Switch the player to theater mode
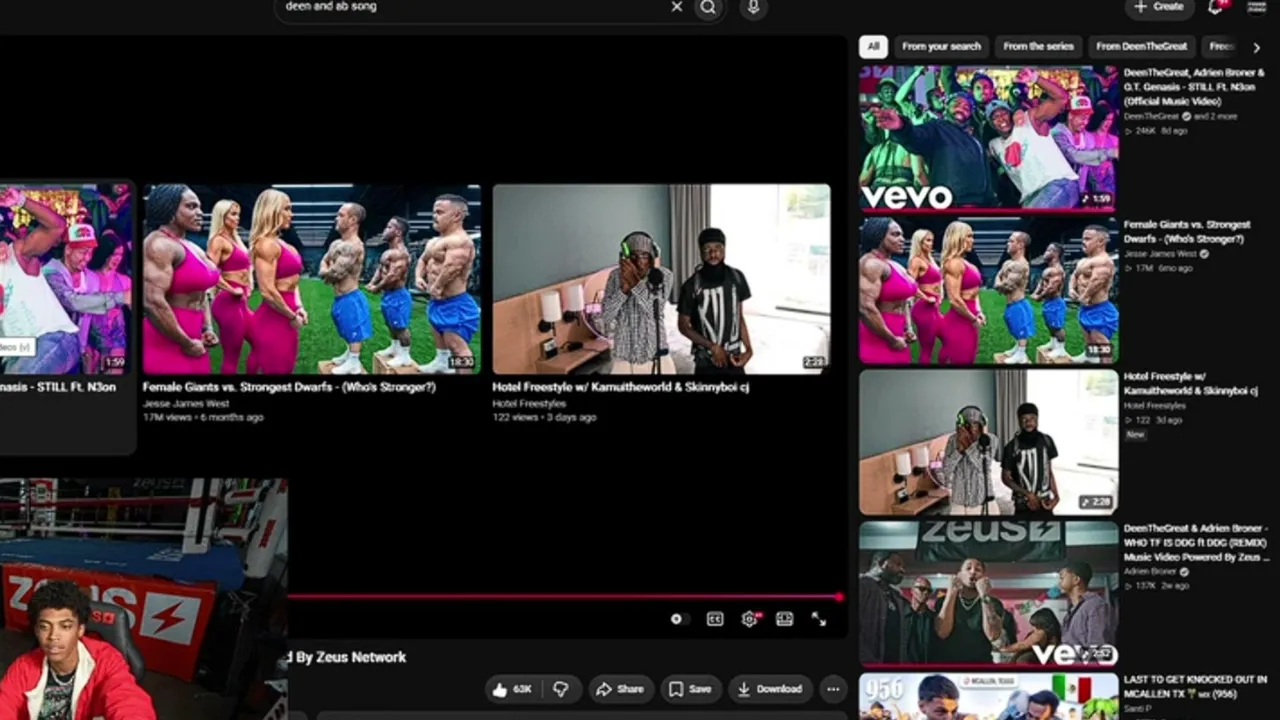The image size is (1280, 720). click(785, 619)
